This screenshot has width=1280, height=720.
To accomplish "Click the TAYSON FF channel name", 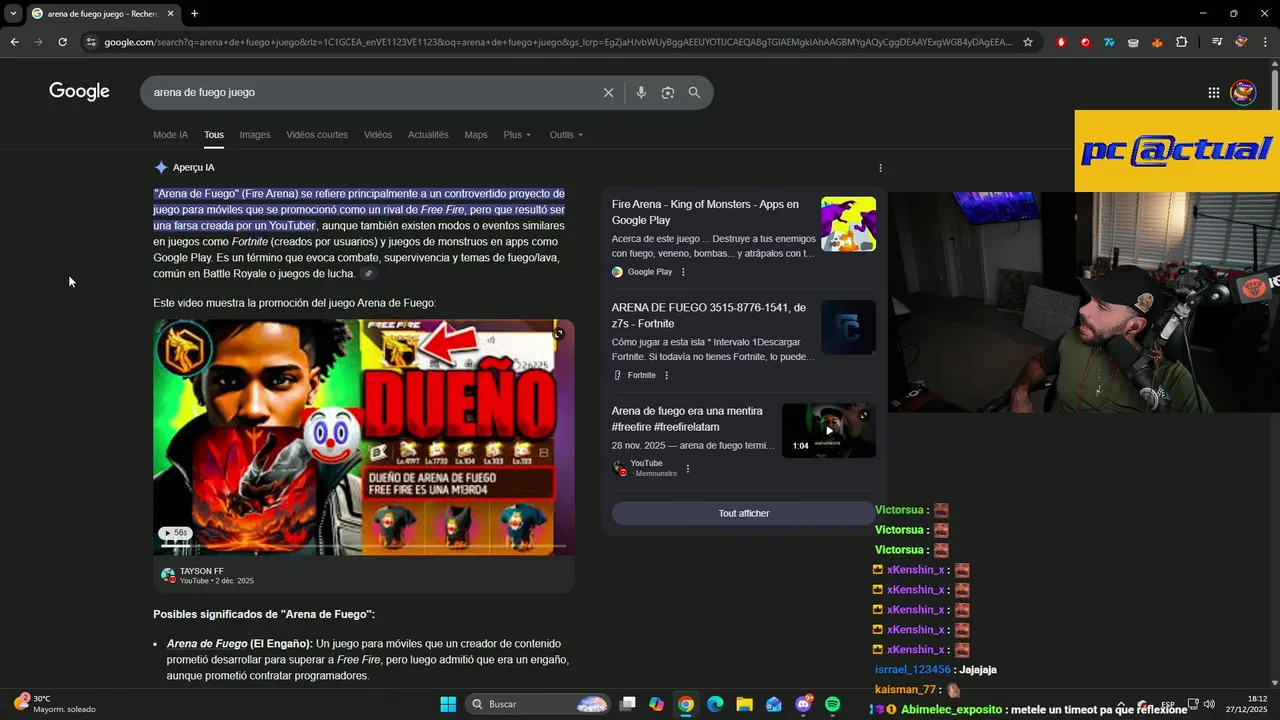I will [202, 571].
